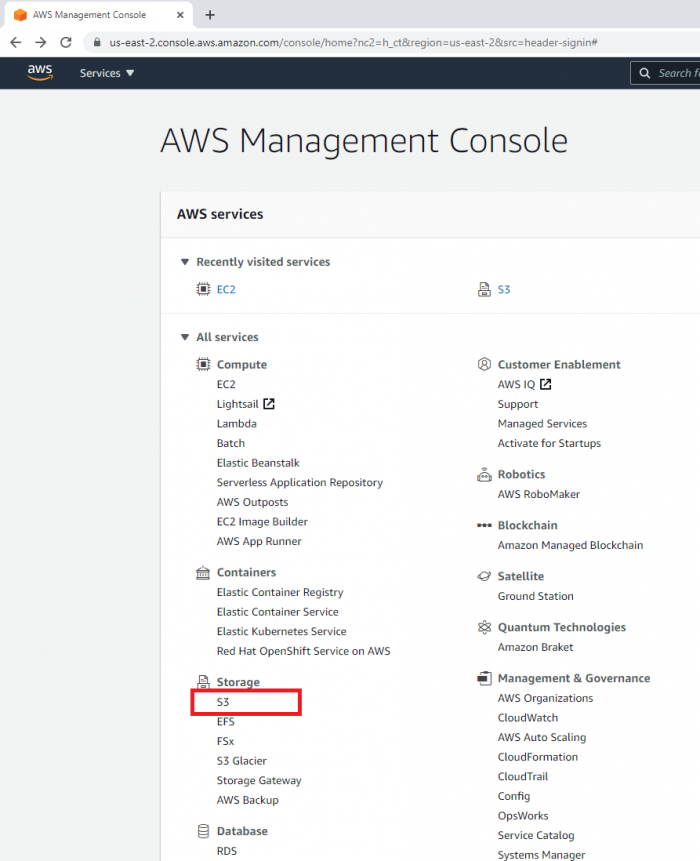Open AWS App Runner

tap(259, 541)
